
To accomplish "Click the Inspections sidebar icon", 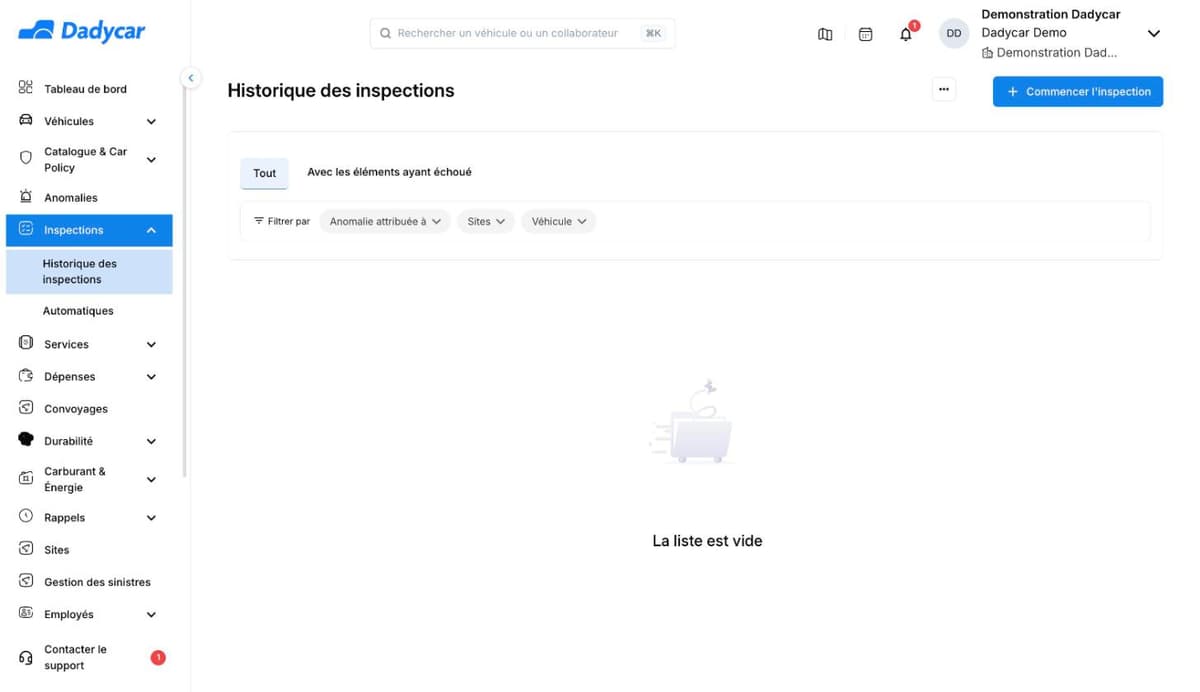I will pos(26,229).
